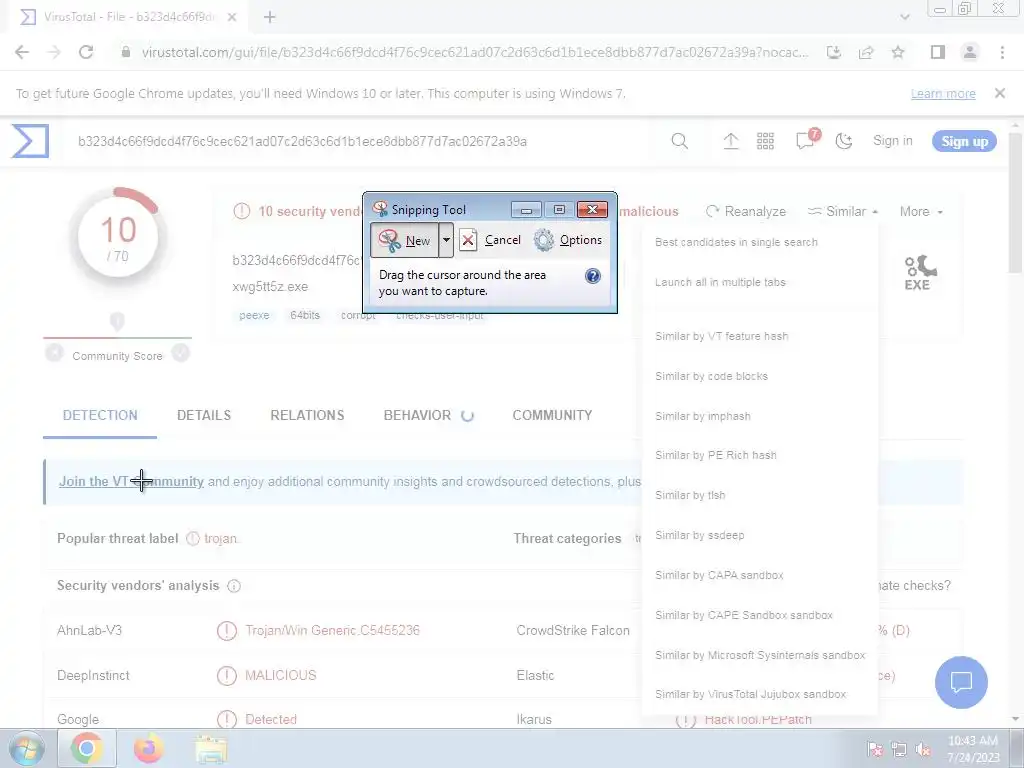Screen dimensions: 1024x768
Task: Open the File Explorer taskbar icon
Action: 210,748
